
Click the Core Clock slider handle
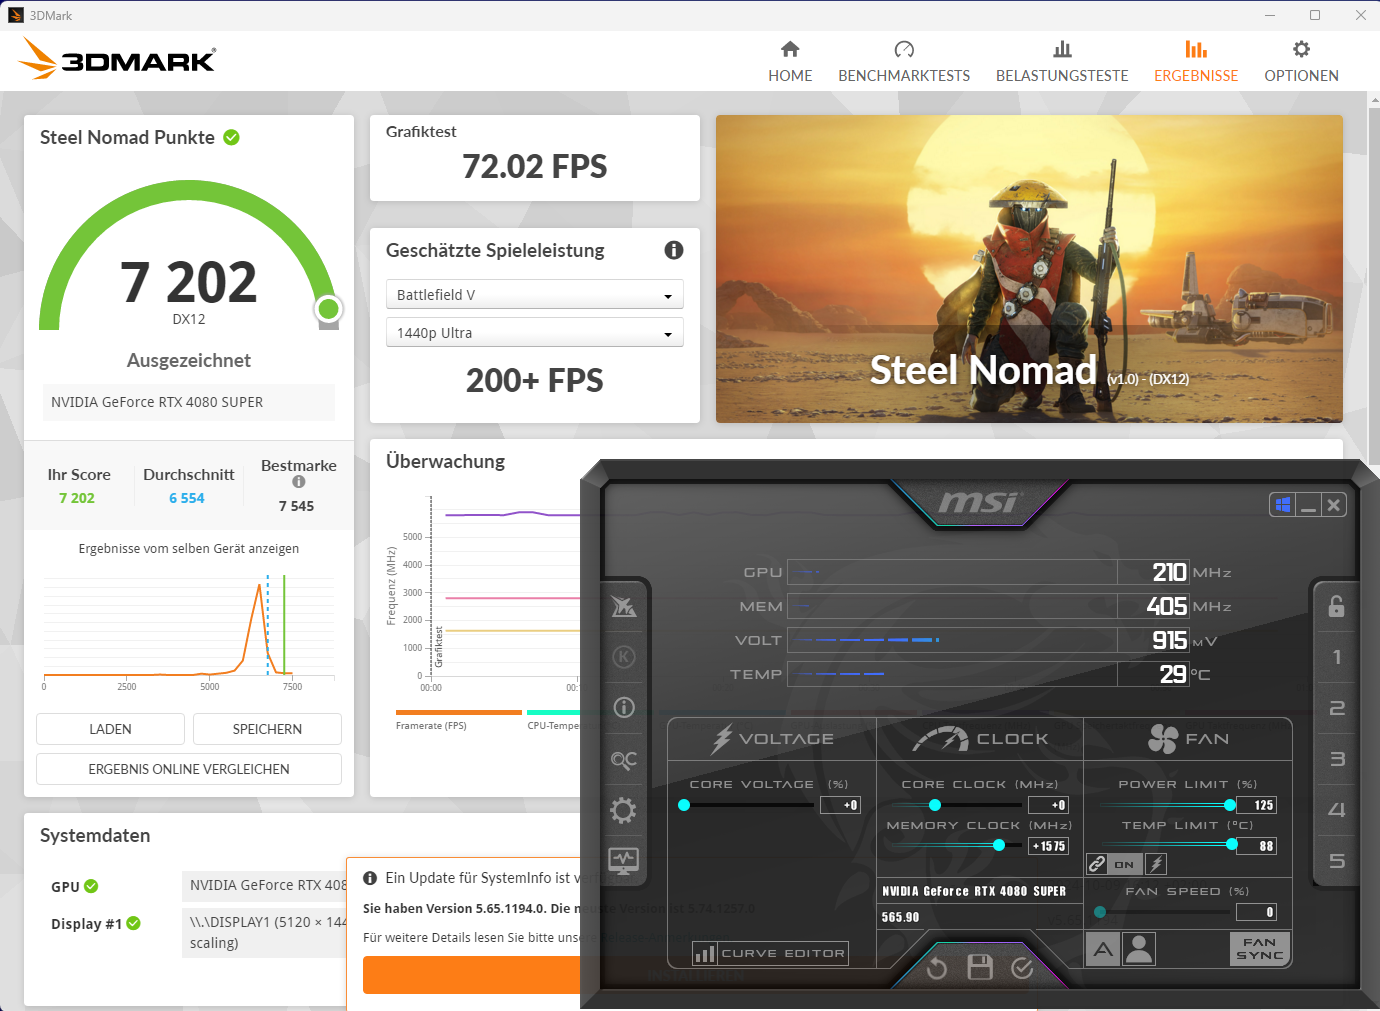pyautogui.click(x=935, y=805)
